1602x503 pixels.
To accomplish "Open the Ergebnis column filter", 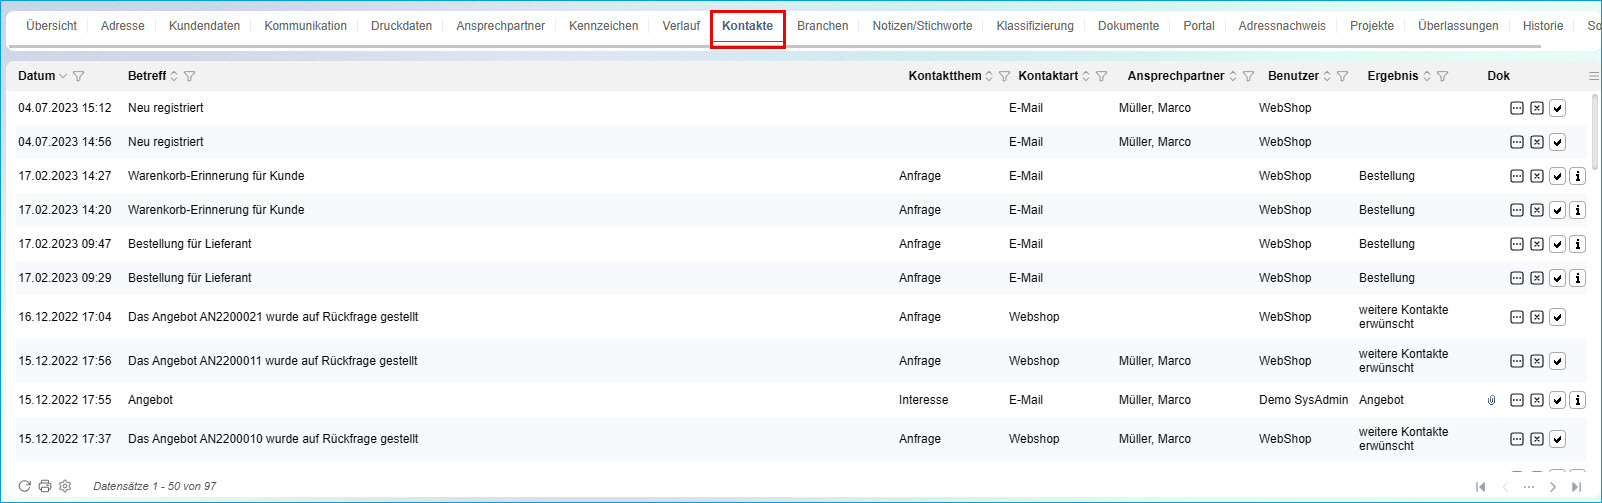I will [x=1442, y=76].
